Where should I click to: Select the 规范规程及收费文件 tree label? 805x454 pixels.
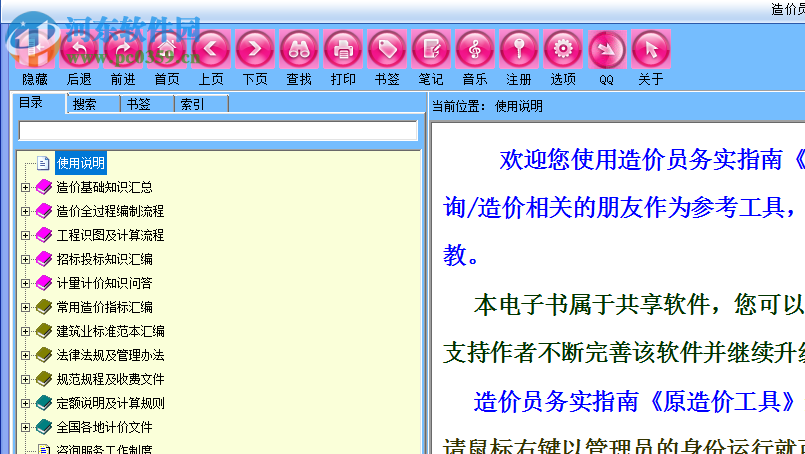tap(110, 379)
